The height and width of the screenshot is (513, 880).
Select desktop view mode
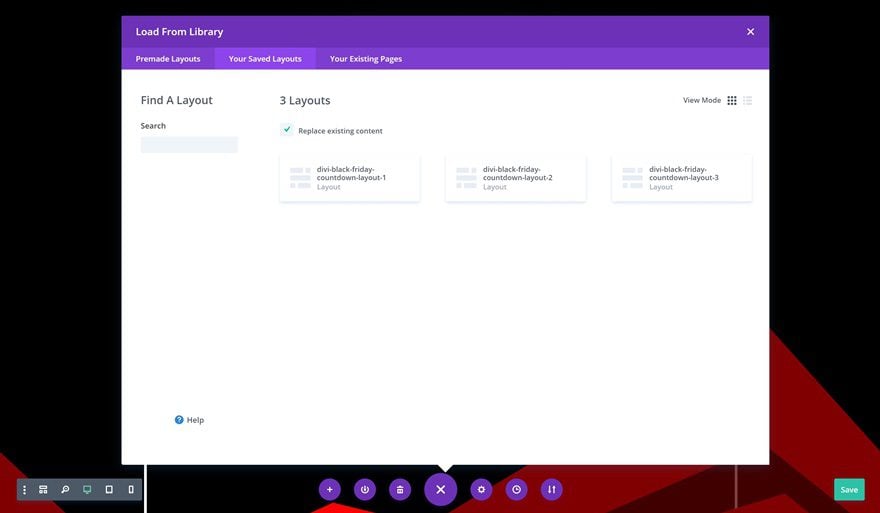[x=87, y=489]
